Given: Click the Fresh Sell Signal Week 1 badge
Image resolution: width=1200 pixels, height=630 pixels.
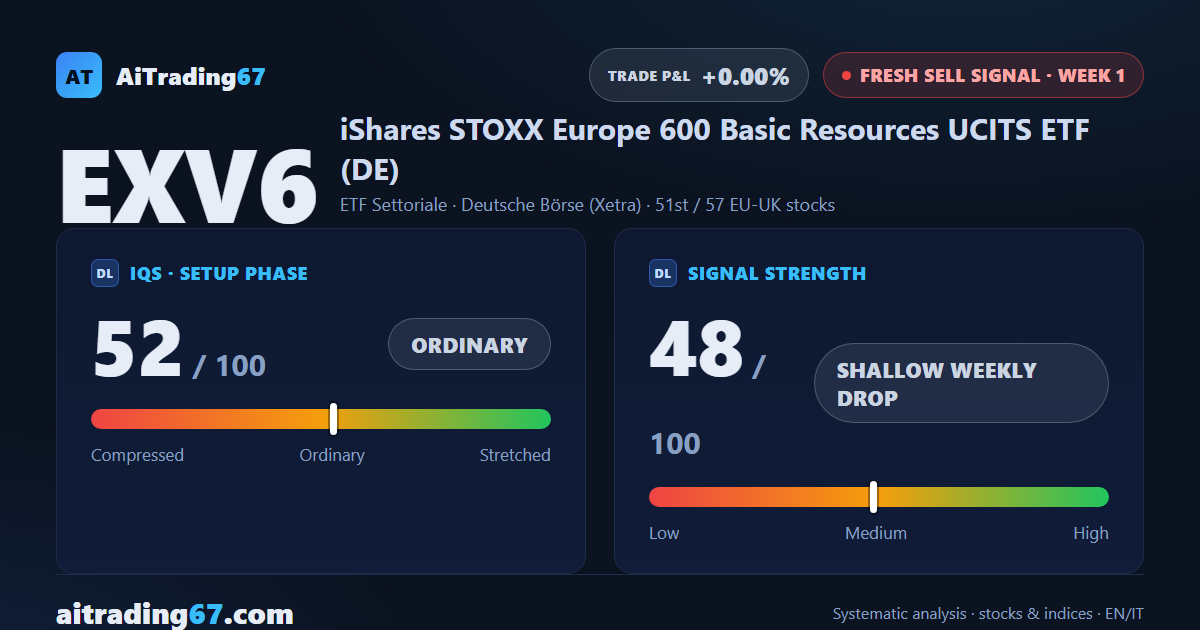Looking at the screenshot, I should [983, 75].
